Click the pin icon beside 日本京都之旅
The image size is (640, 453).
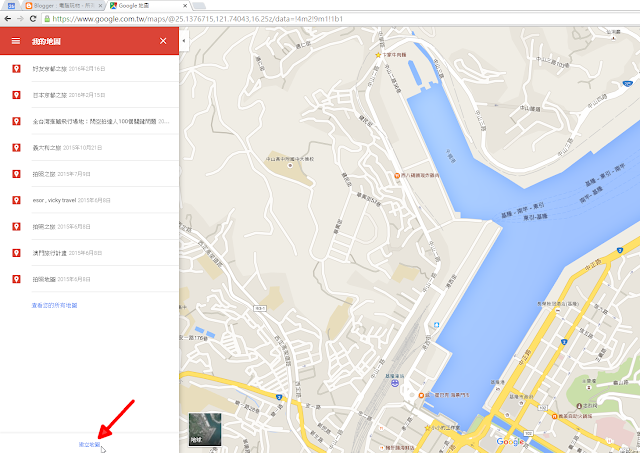pyautogui.click(x=15, y=95)
